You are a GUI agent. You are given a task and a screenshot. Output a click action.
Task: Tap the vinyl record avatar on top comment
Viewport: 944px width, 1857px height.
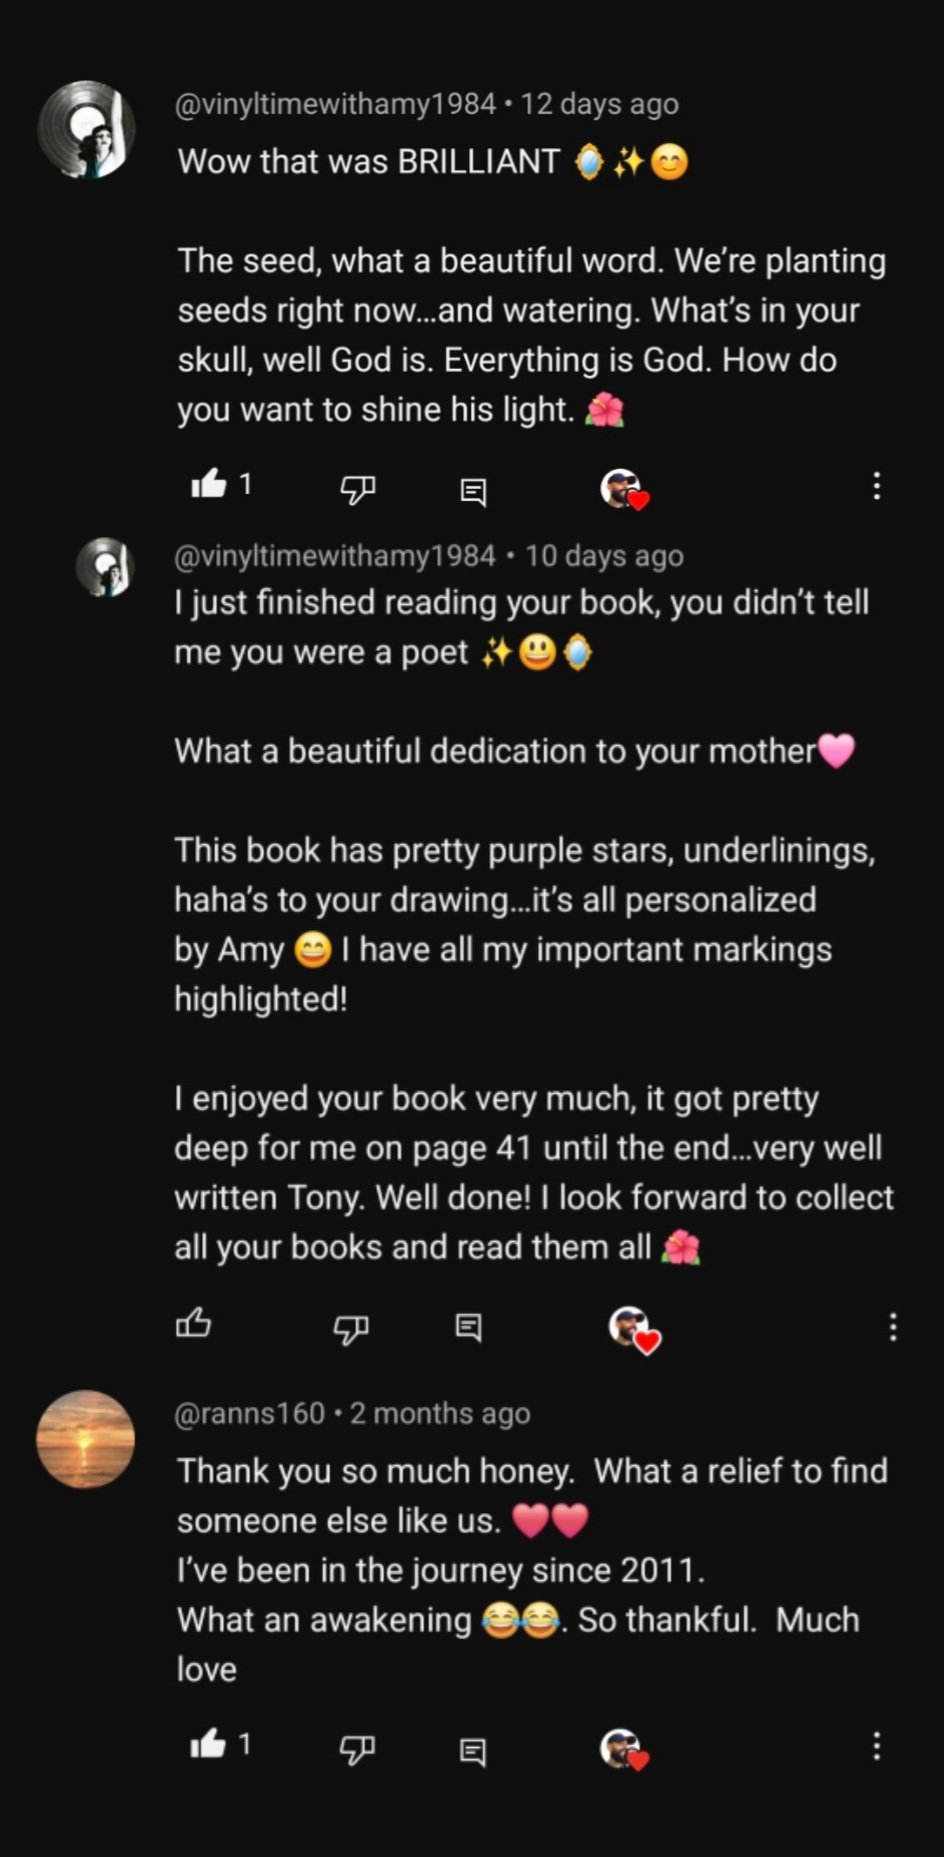pyautogui.click(x=86, y=130)
